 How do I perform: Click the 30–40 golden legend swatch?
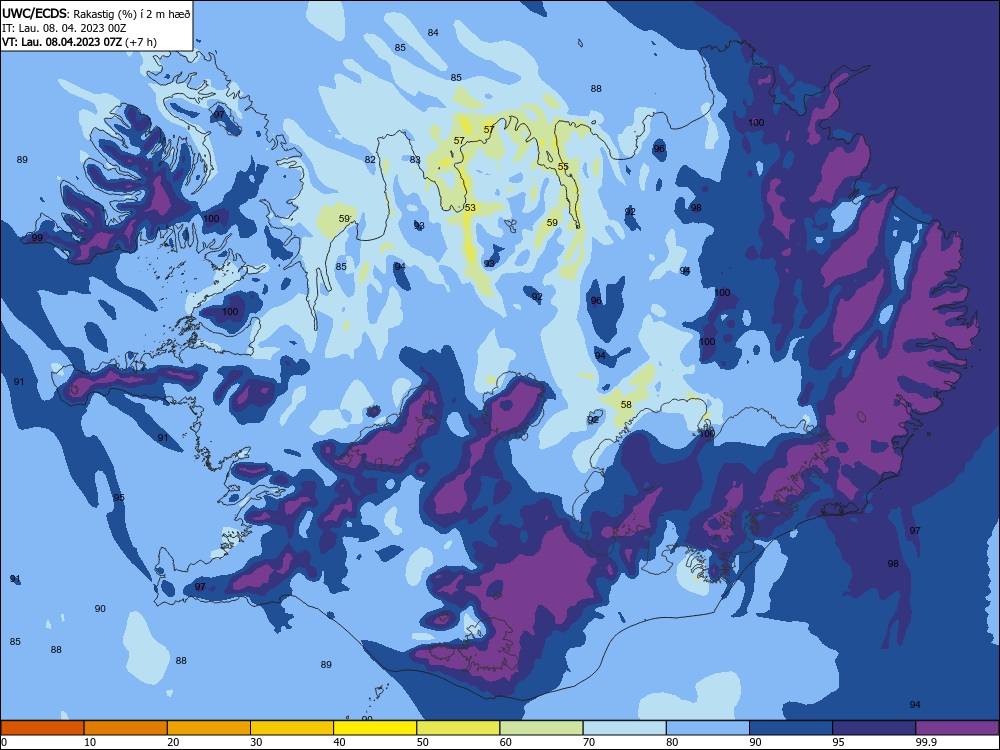coord(292,728)
